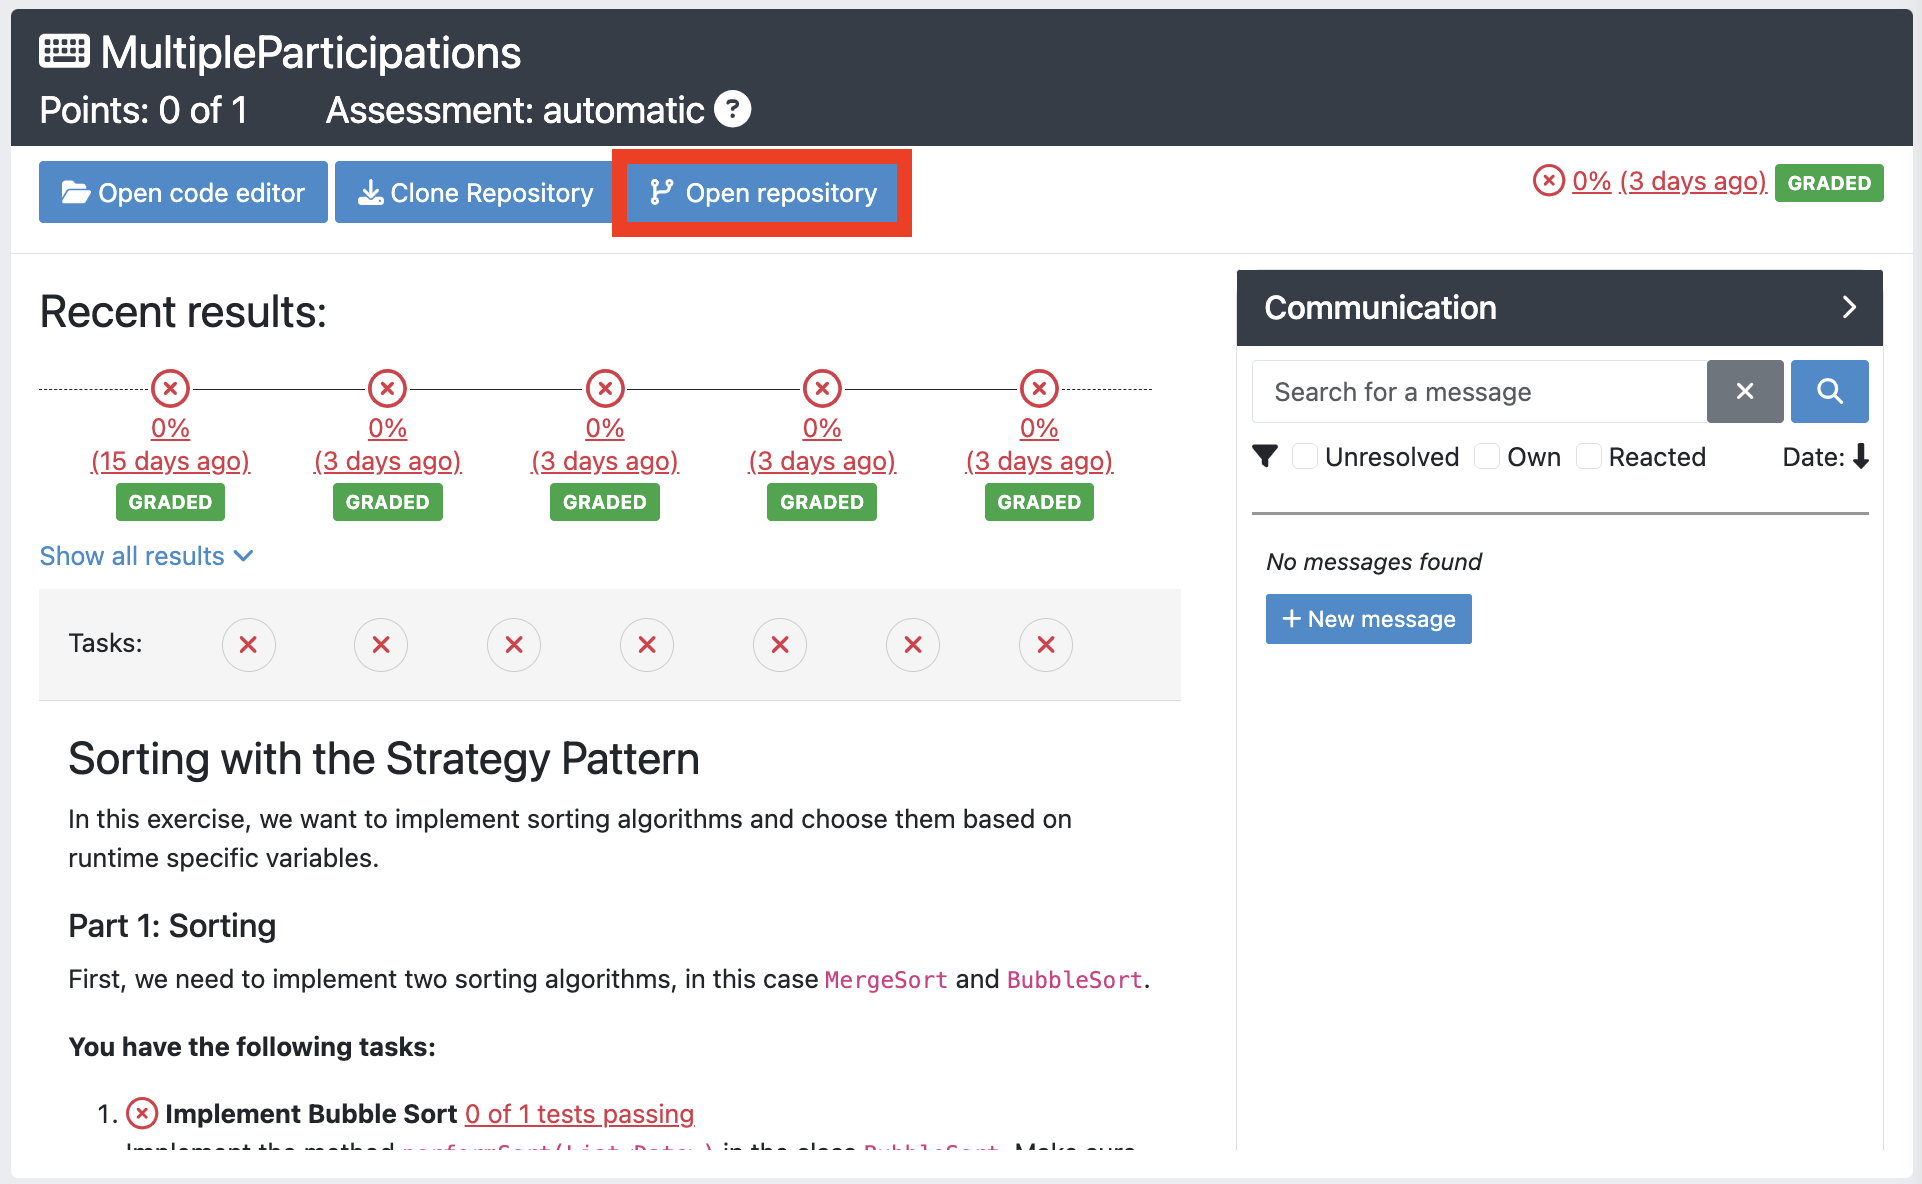Open the code editor

pyautogui.click(x=183, y=192)
